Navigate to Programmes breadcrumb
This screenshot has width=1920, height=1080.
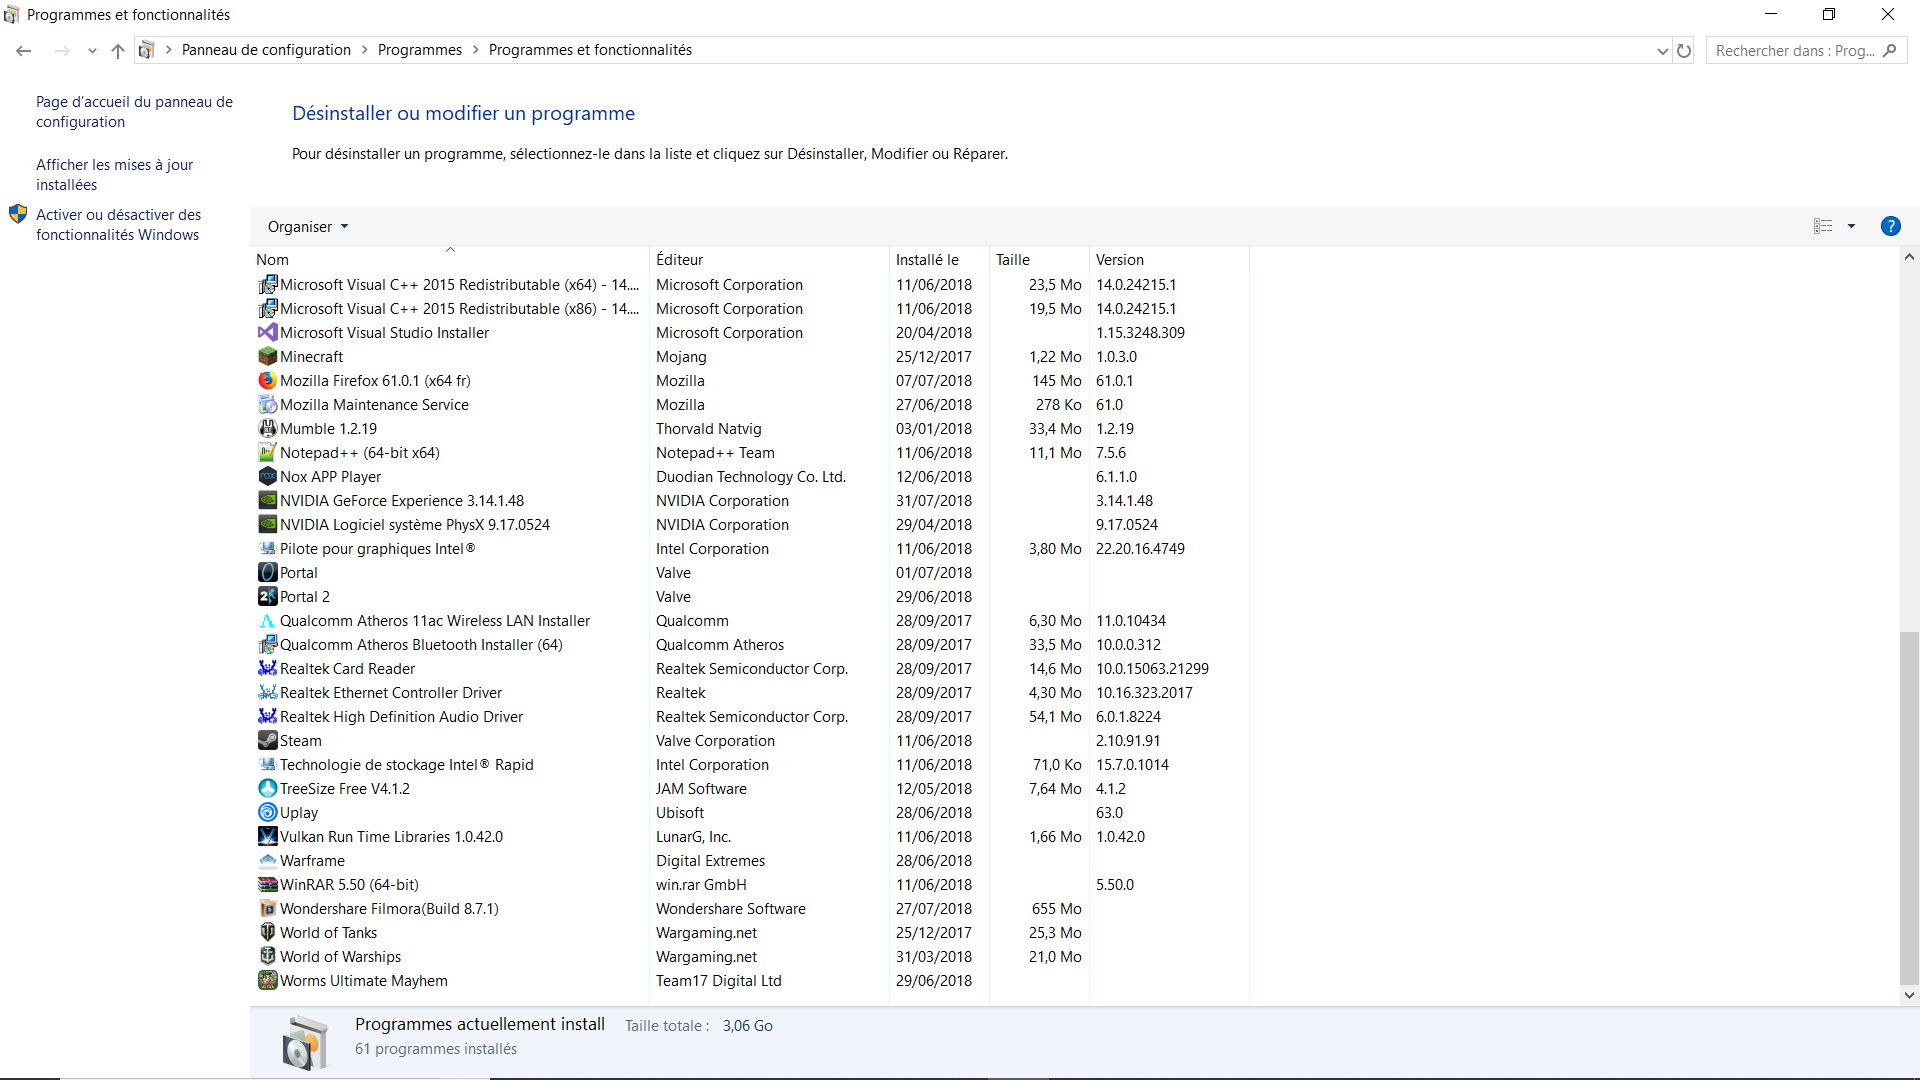click(x=420, y=50)
